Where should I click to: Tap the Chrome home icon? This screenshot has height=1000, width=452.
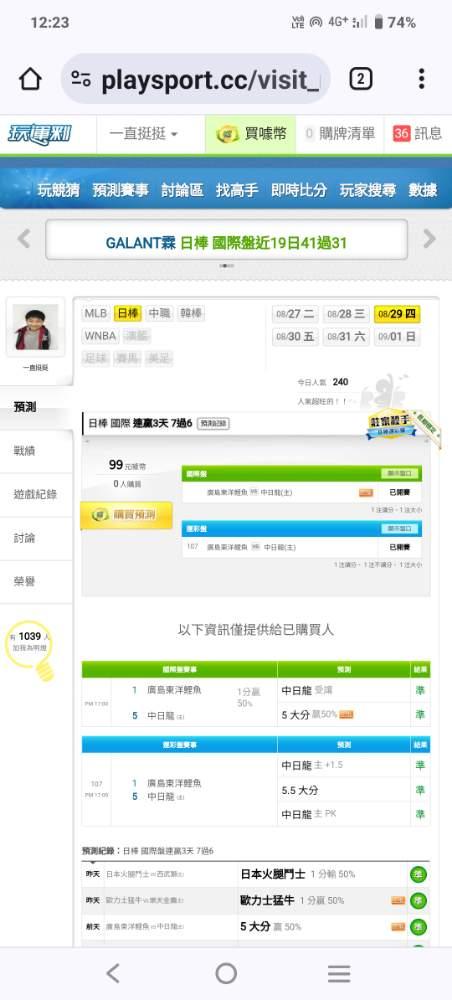coord(30,79)
